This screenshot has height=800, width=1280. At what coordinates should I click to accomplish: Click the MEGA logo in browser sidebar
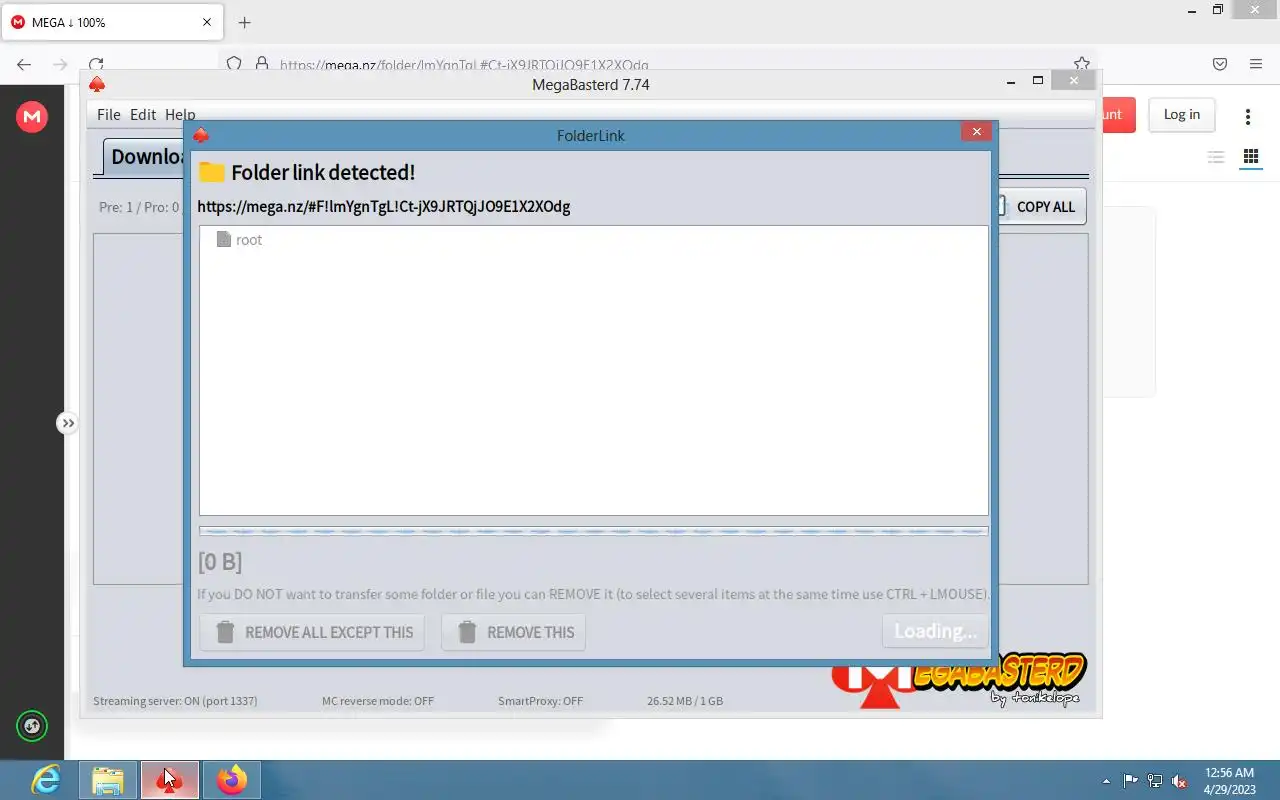click(x=32, y=117)
